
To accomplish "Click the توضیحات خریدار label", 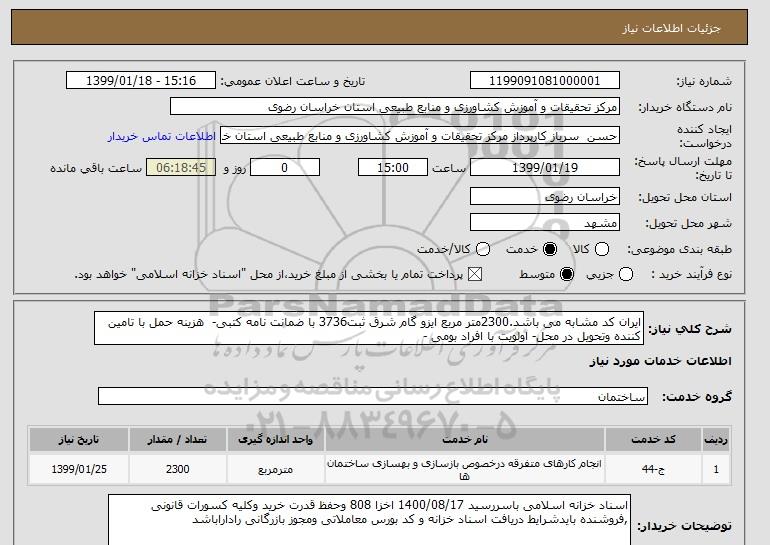I will coord(684,526).
